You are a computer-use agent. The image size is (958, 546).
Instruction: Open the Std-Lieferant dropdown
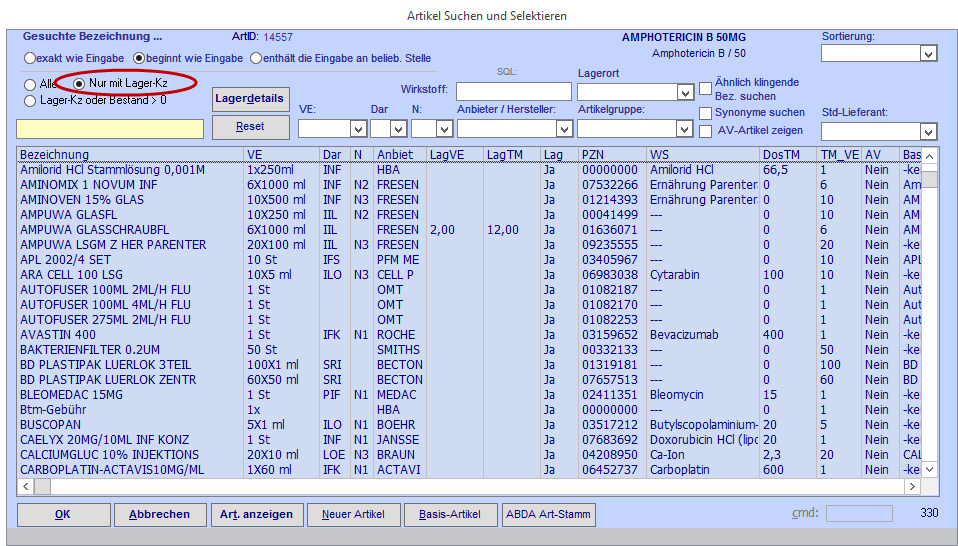coord(928,132)
